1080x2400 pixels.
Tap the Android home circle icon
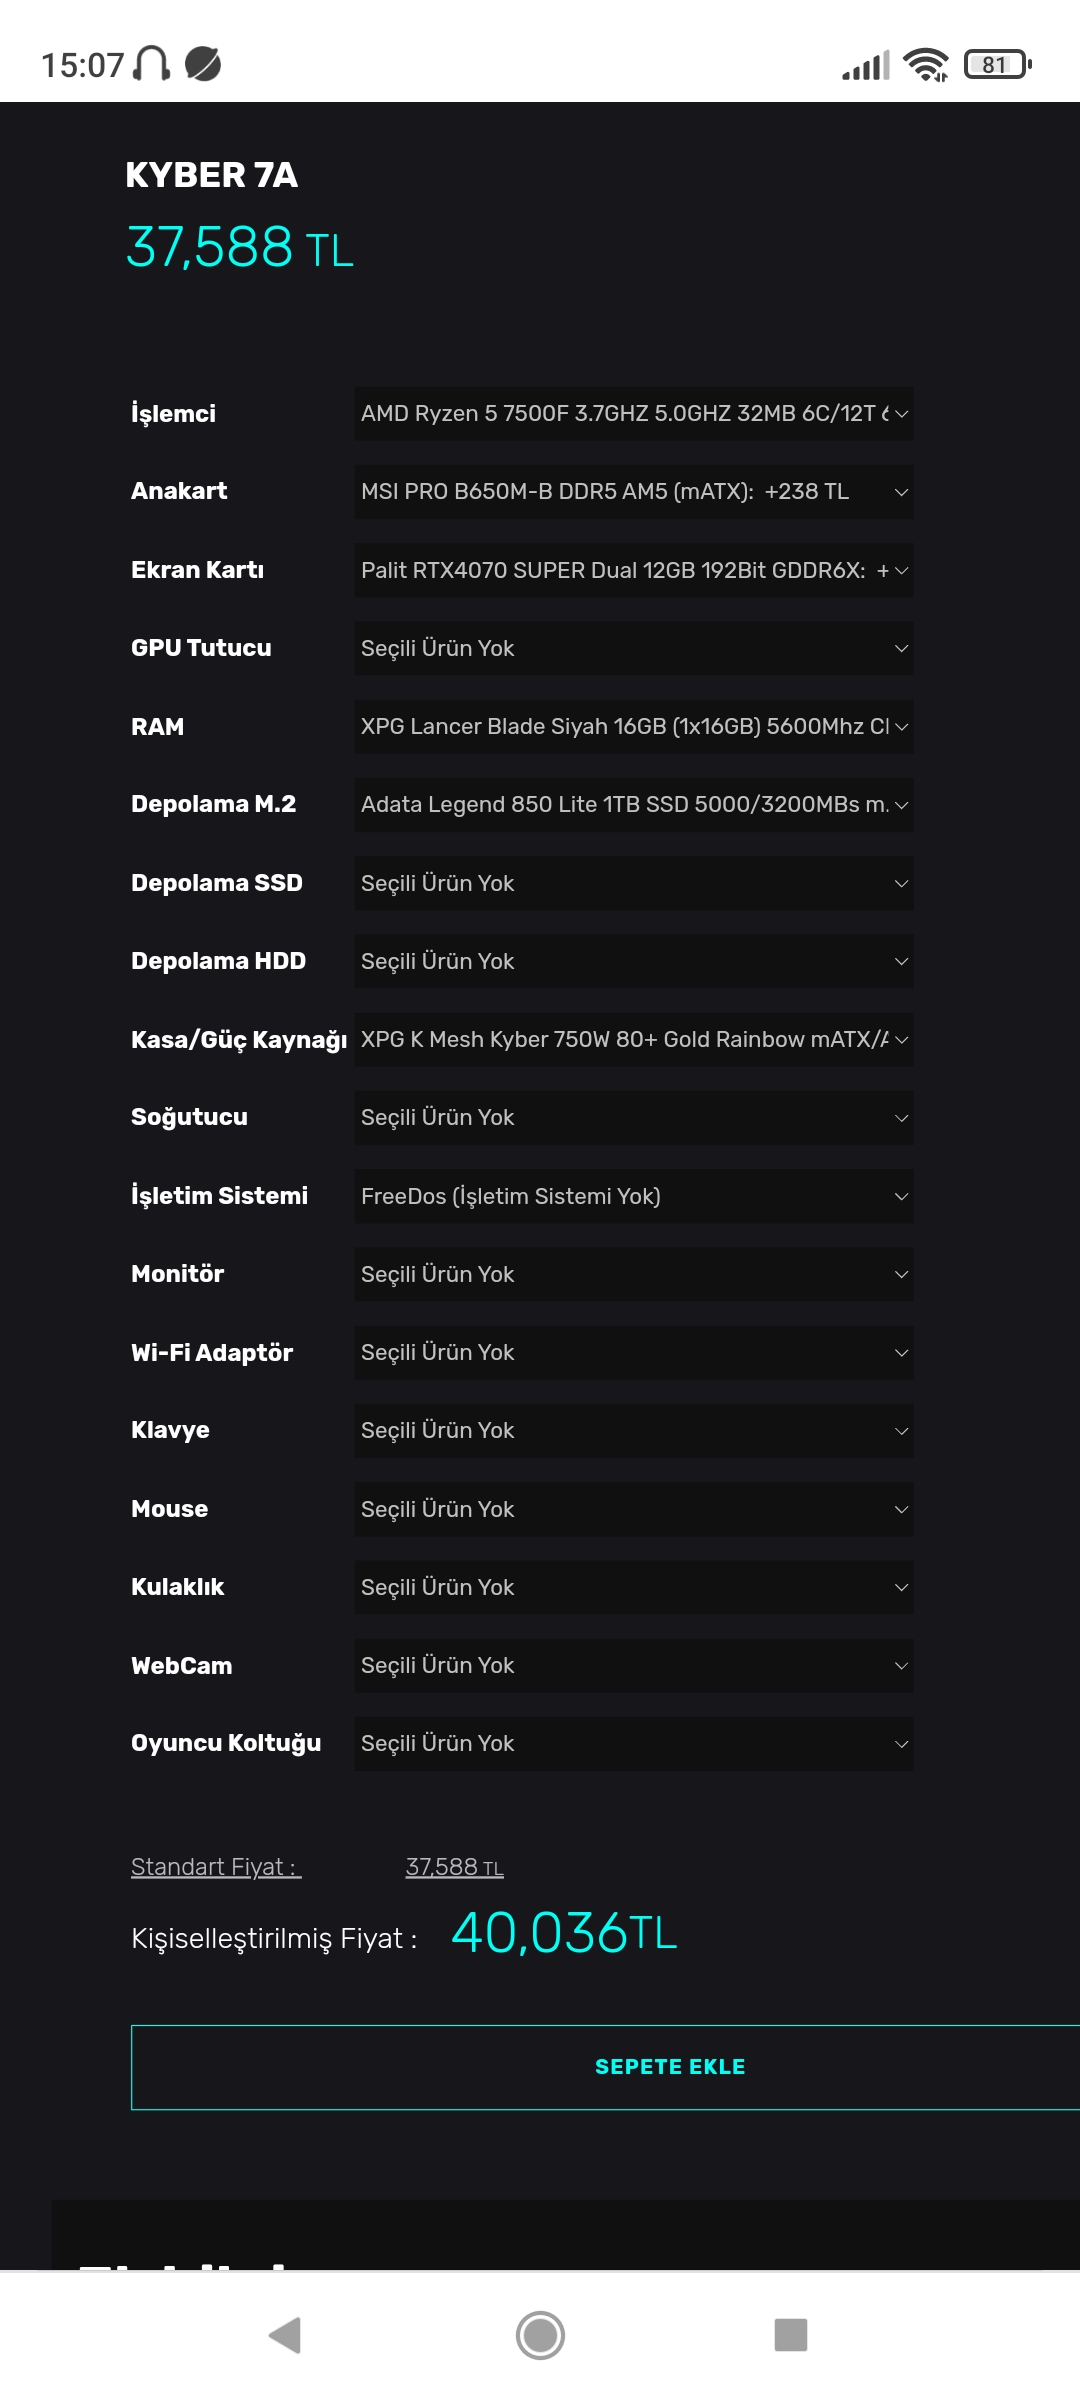click(x=540, y=2336)
